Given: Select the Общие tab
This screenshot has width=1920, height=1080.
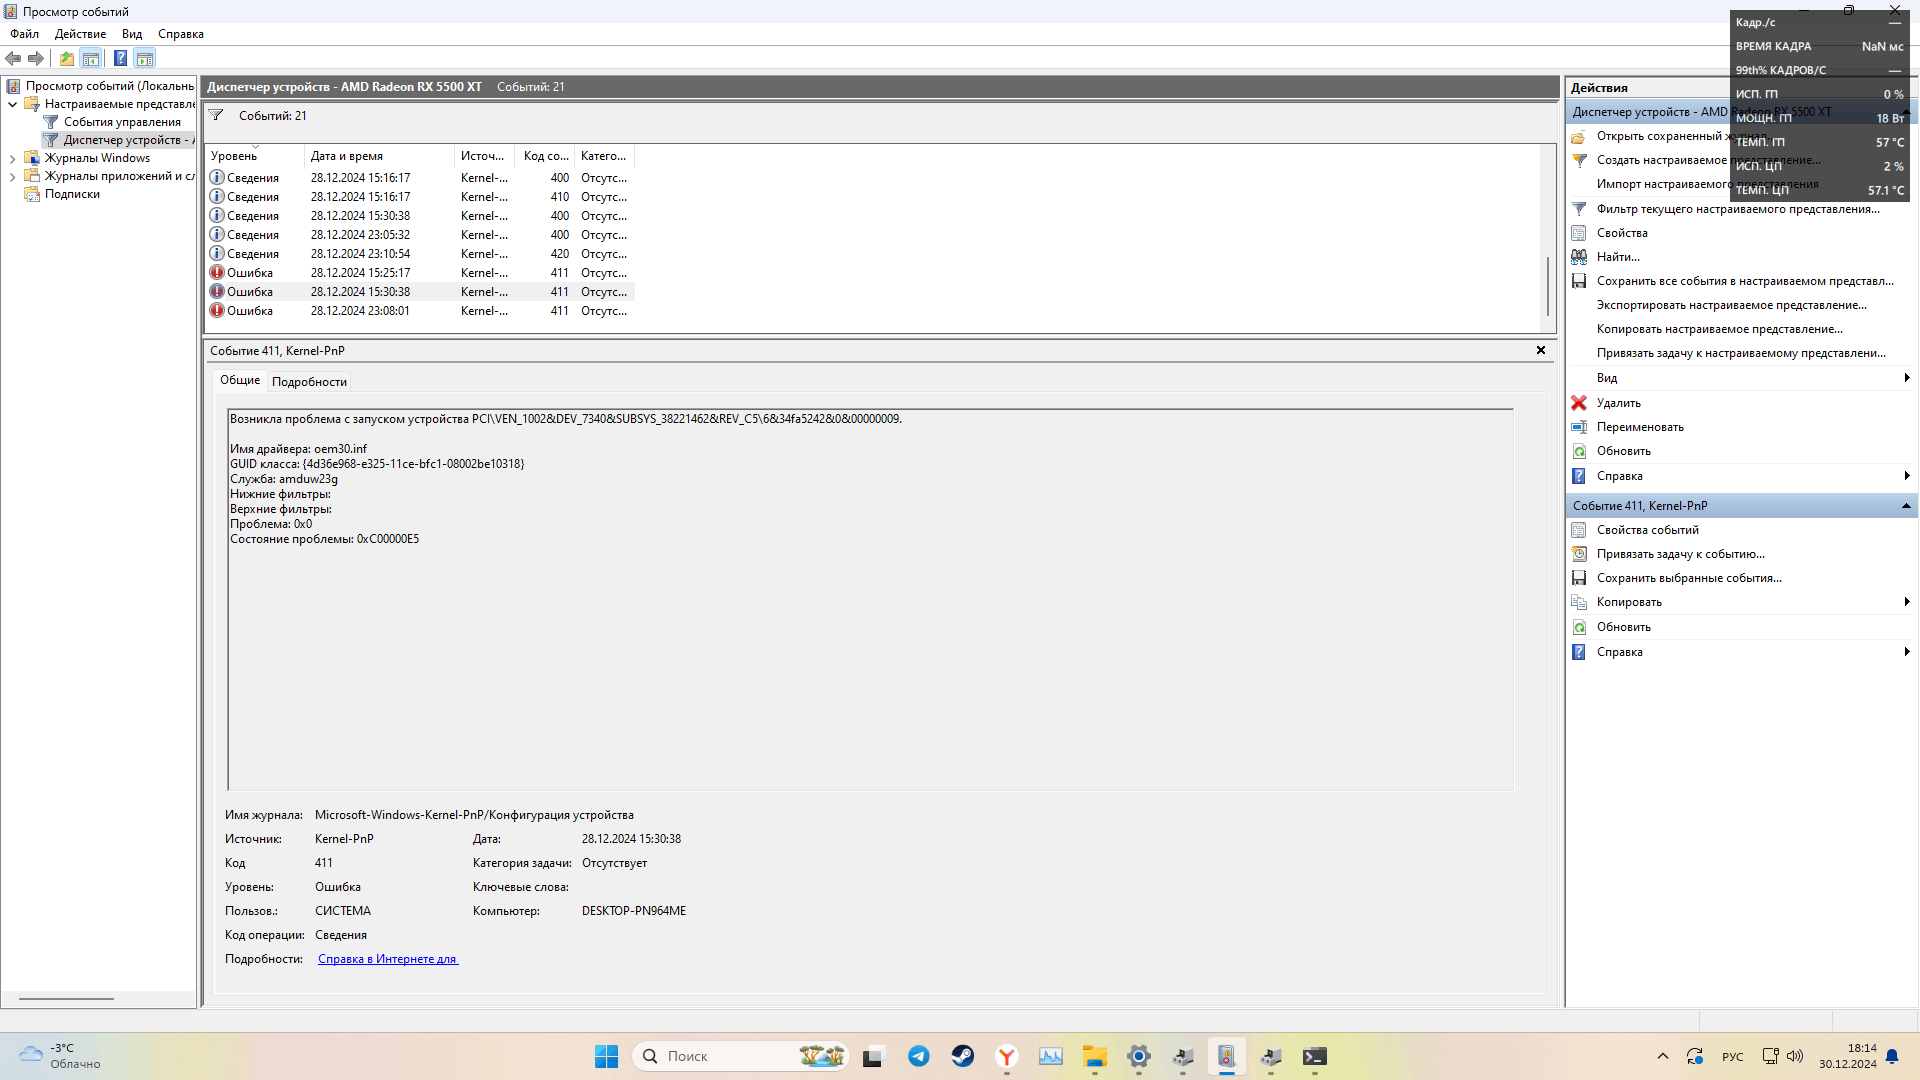Looking at the screenshot, I should coord(240,380).
